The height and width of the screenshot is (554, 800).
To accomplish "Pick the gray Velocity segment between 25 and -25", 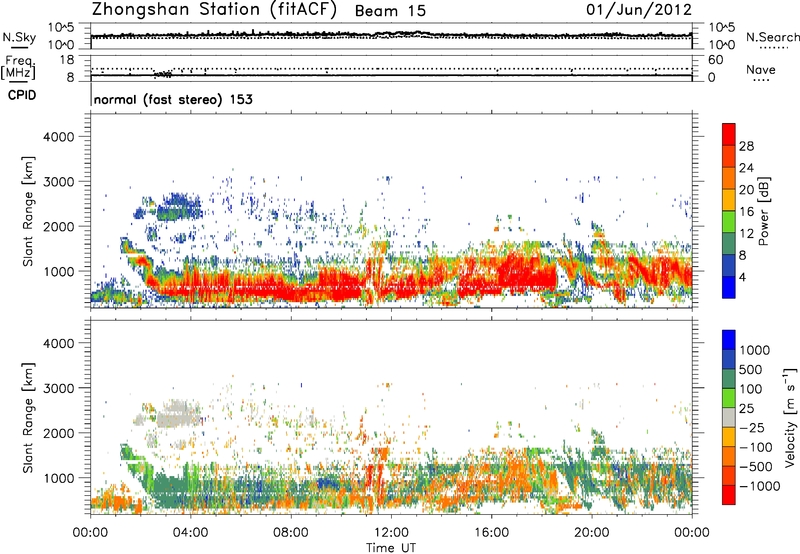I will [x=729, y=418].
